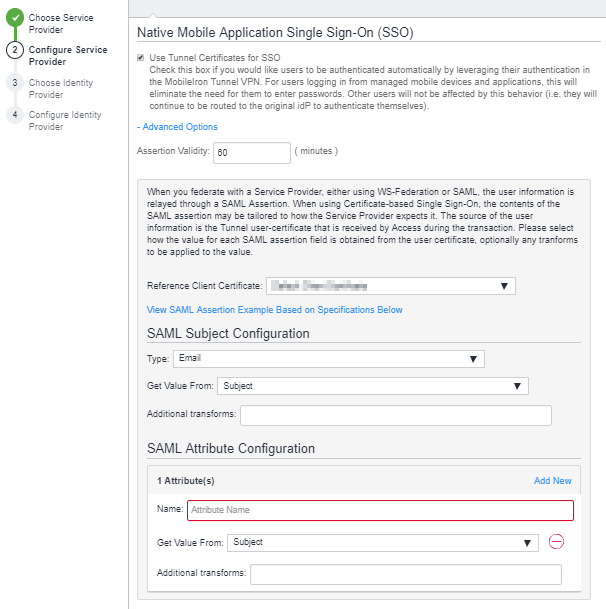
Task: Click the step 4 circle icon
Action: [14, 115]
